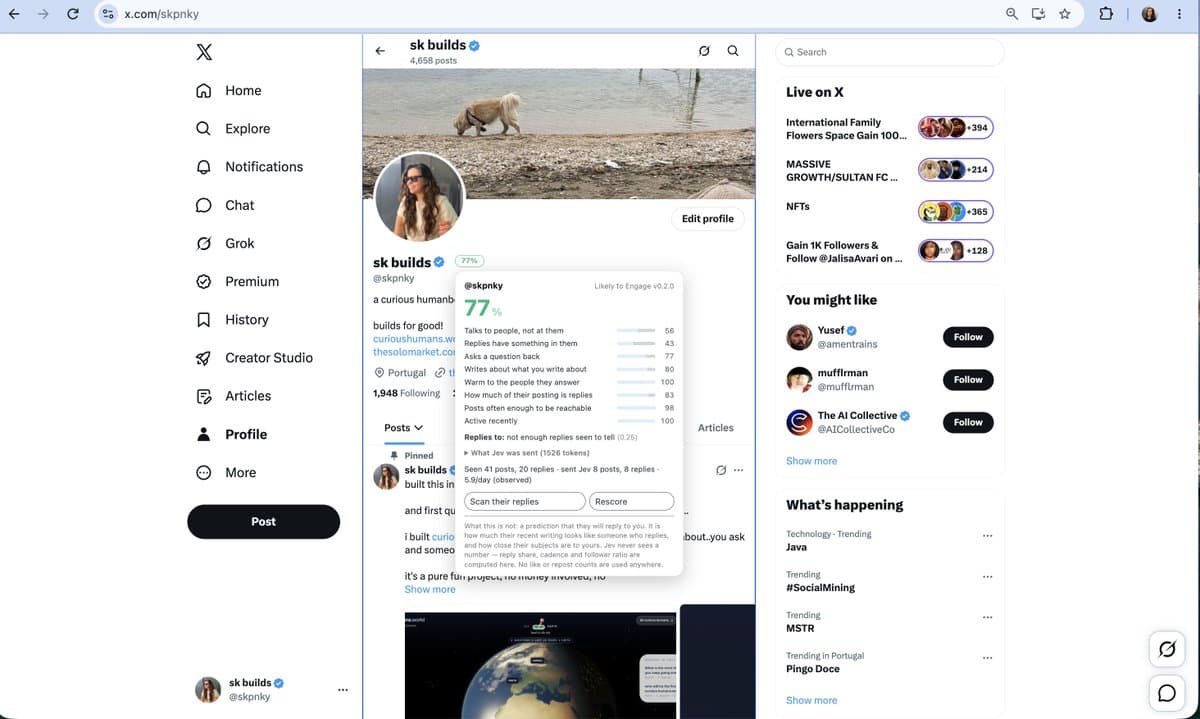Open History menu item
The height and width of the screenshot is (719, 1200).
click(x=247, y=320)
